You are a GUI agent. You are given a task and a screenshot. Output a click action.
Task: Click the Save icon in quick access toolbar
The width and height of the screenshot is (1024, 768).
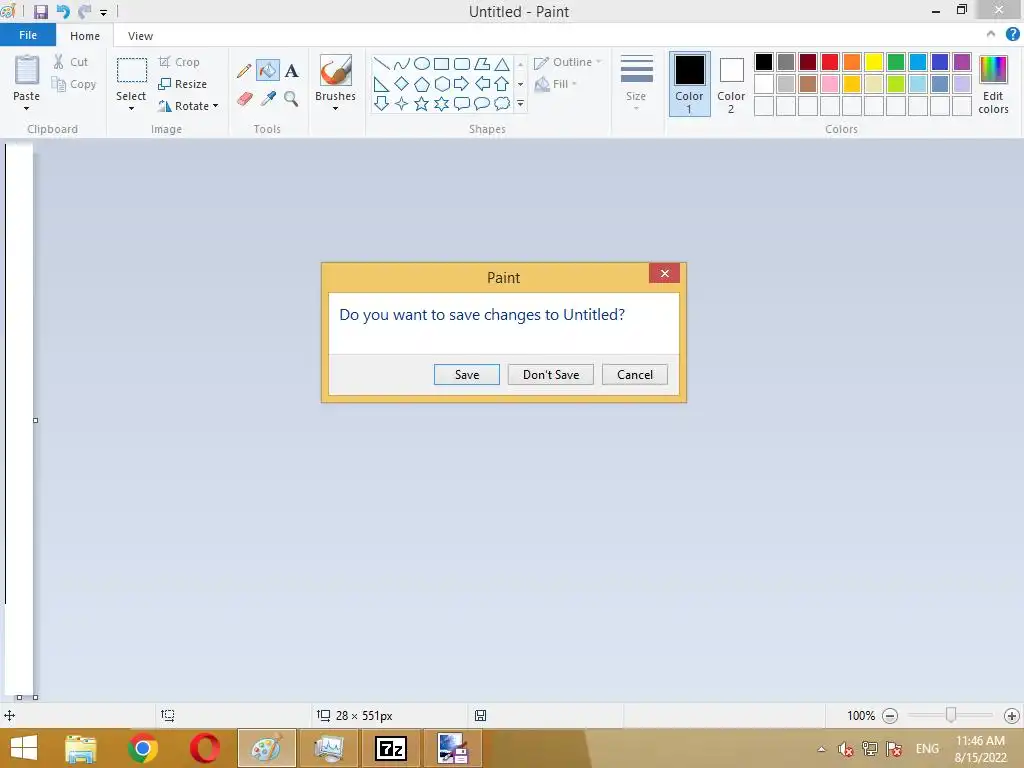click(x=40, y=12)
